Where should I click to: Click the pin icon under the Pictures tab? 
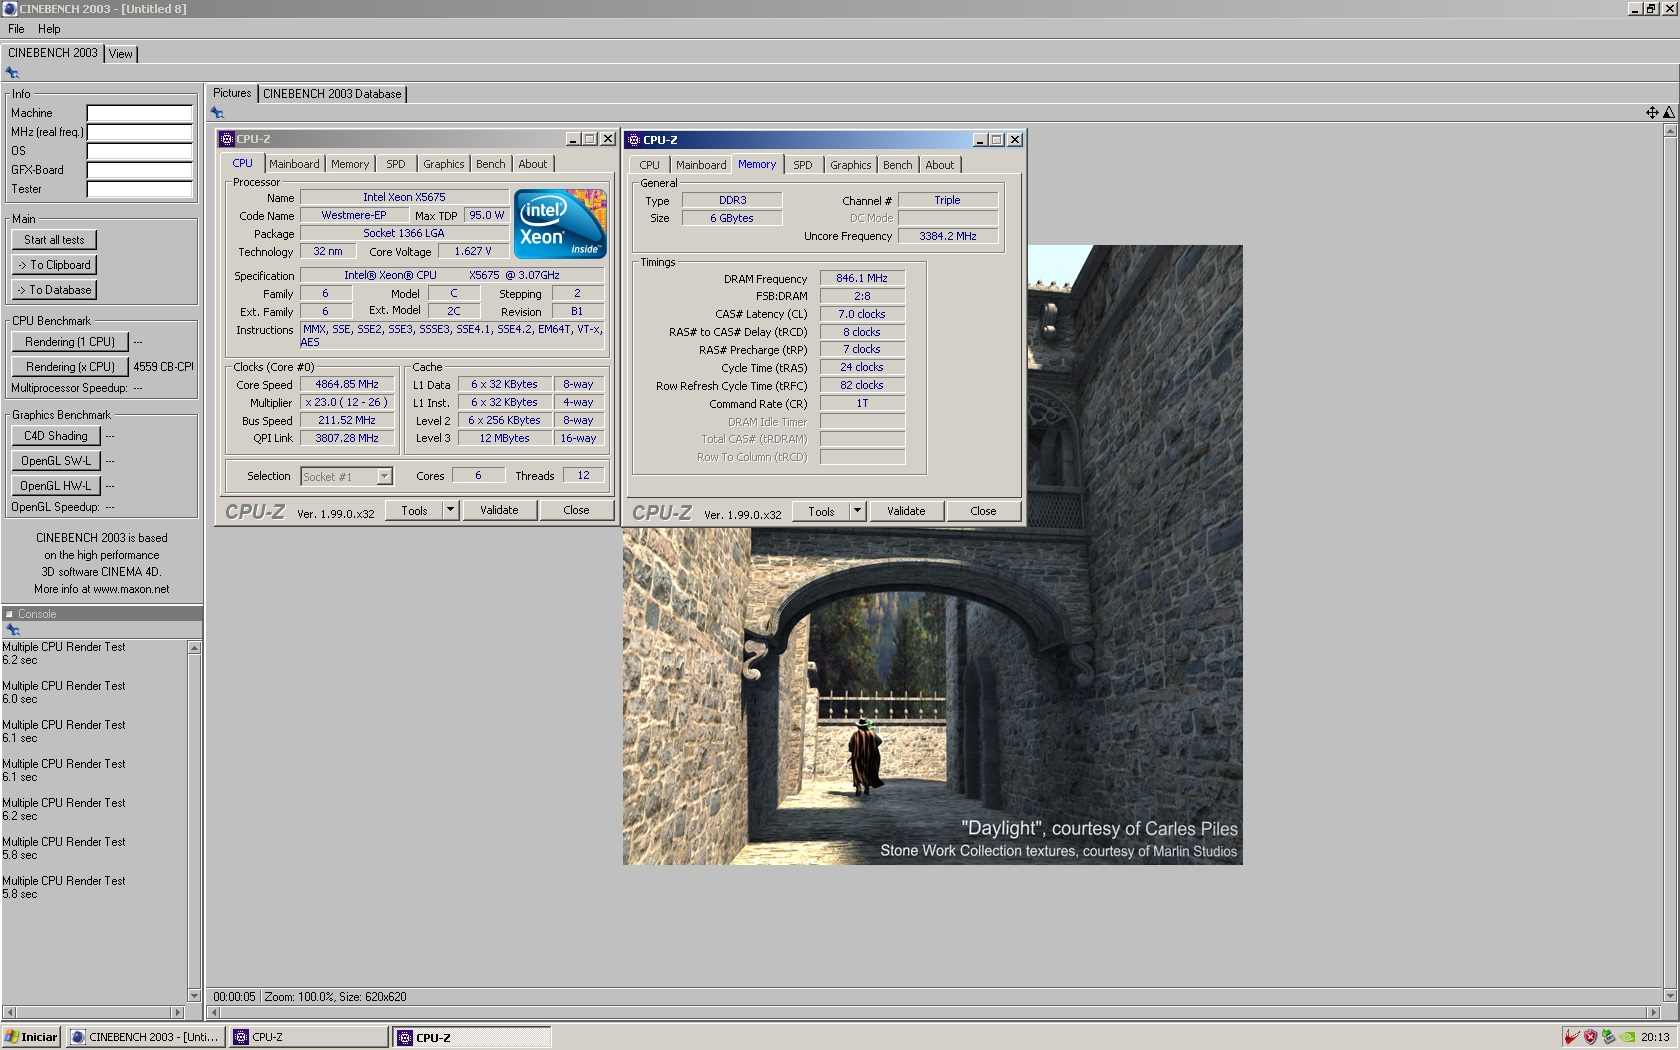(217, 113)
